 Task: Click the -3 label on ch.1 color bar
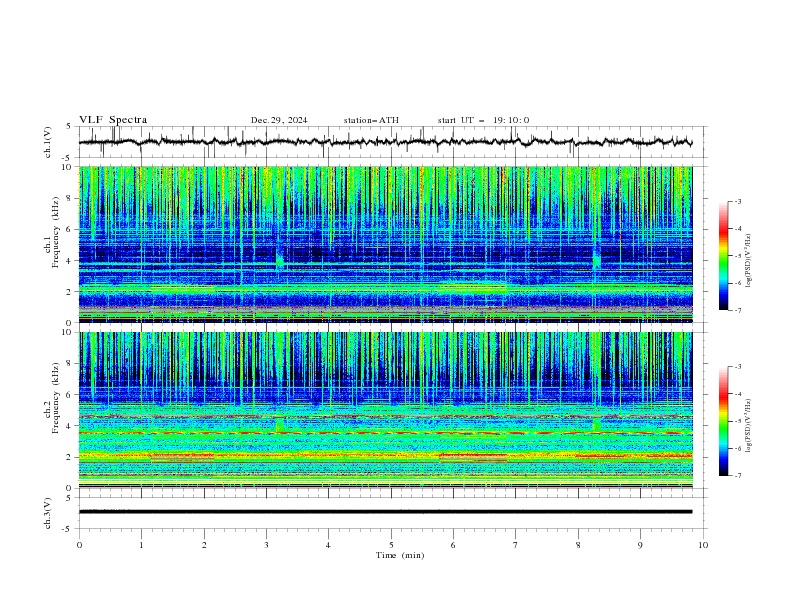(x=737, y=201)
